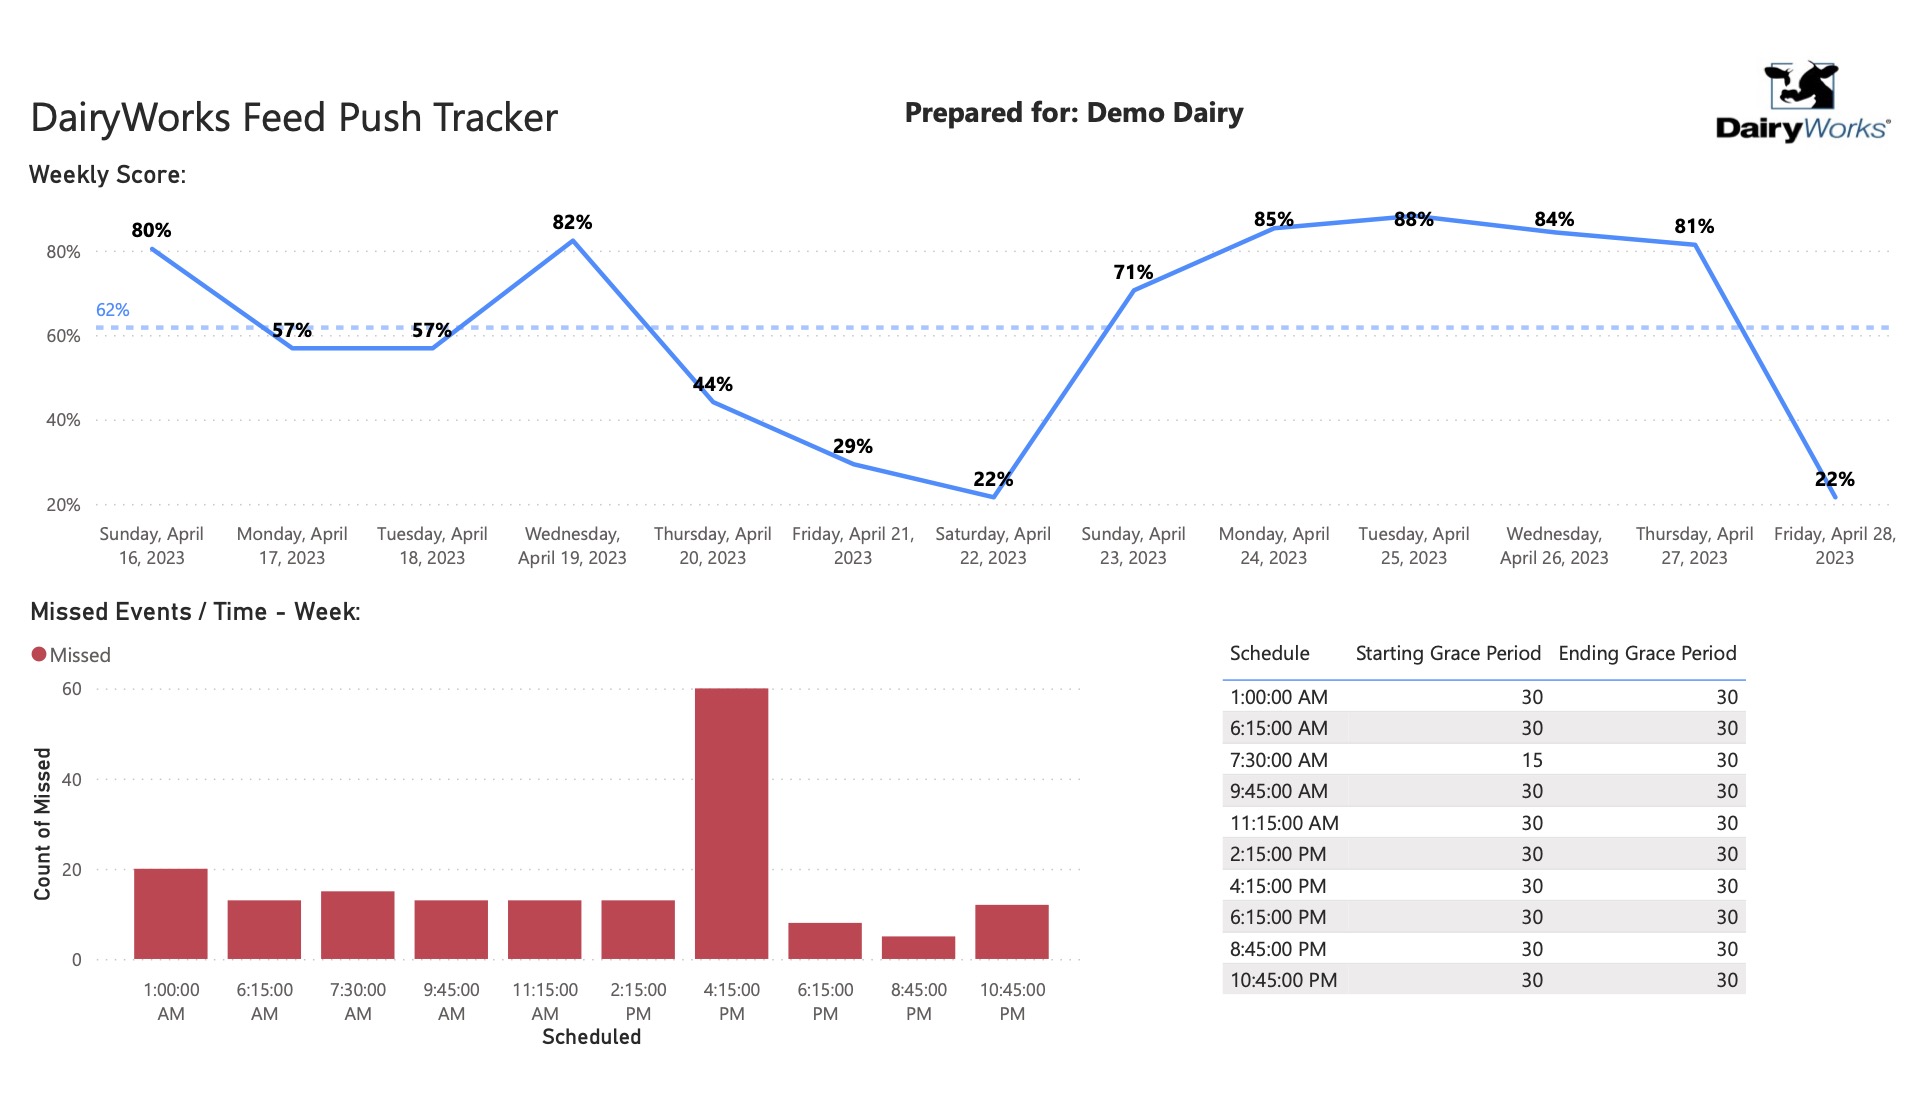Click the 8:45:00 PM bar in chart
The image size is (1920, 1095).
[x=918, y=947]
